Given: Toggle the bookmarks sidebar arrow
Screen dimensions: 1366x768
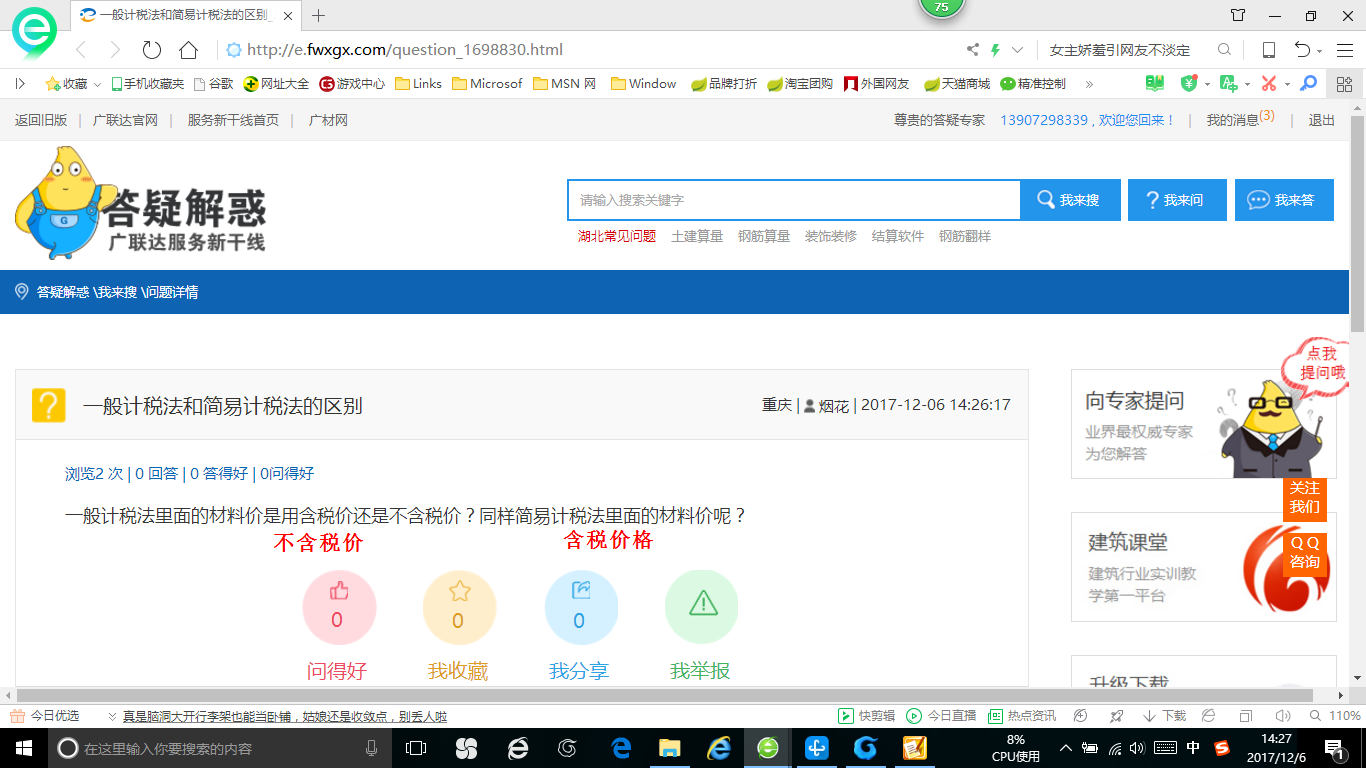Looking at the screenshot, I should pyautogui.click(x=20, y=84).
